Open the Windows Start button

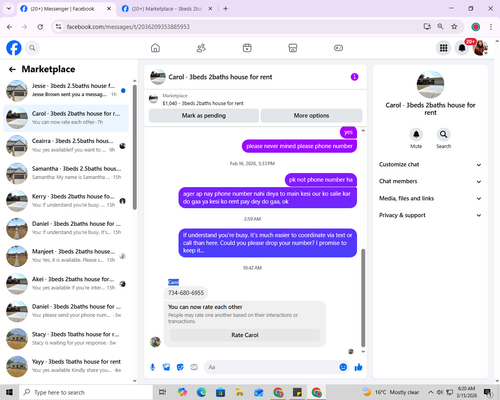(x=9, y=392)
